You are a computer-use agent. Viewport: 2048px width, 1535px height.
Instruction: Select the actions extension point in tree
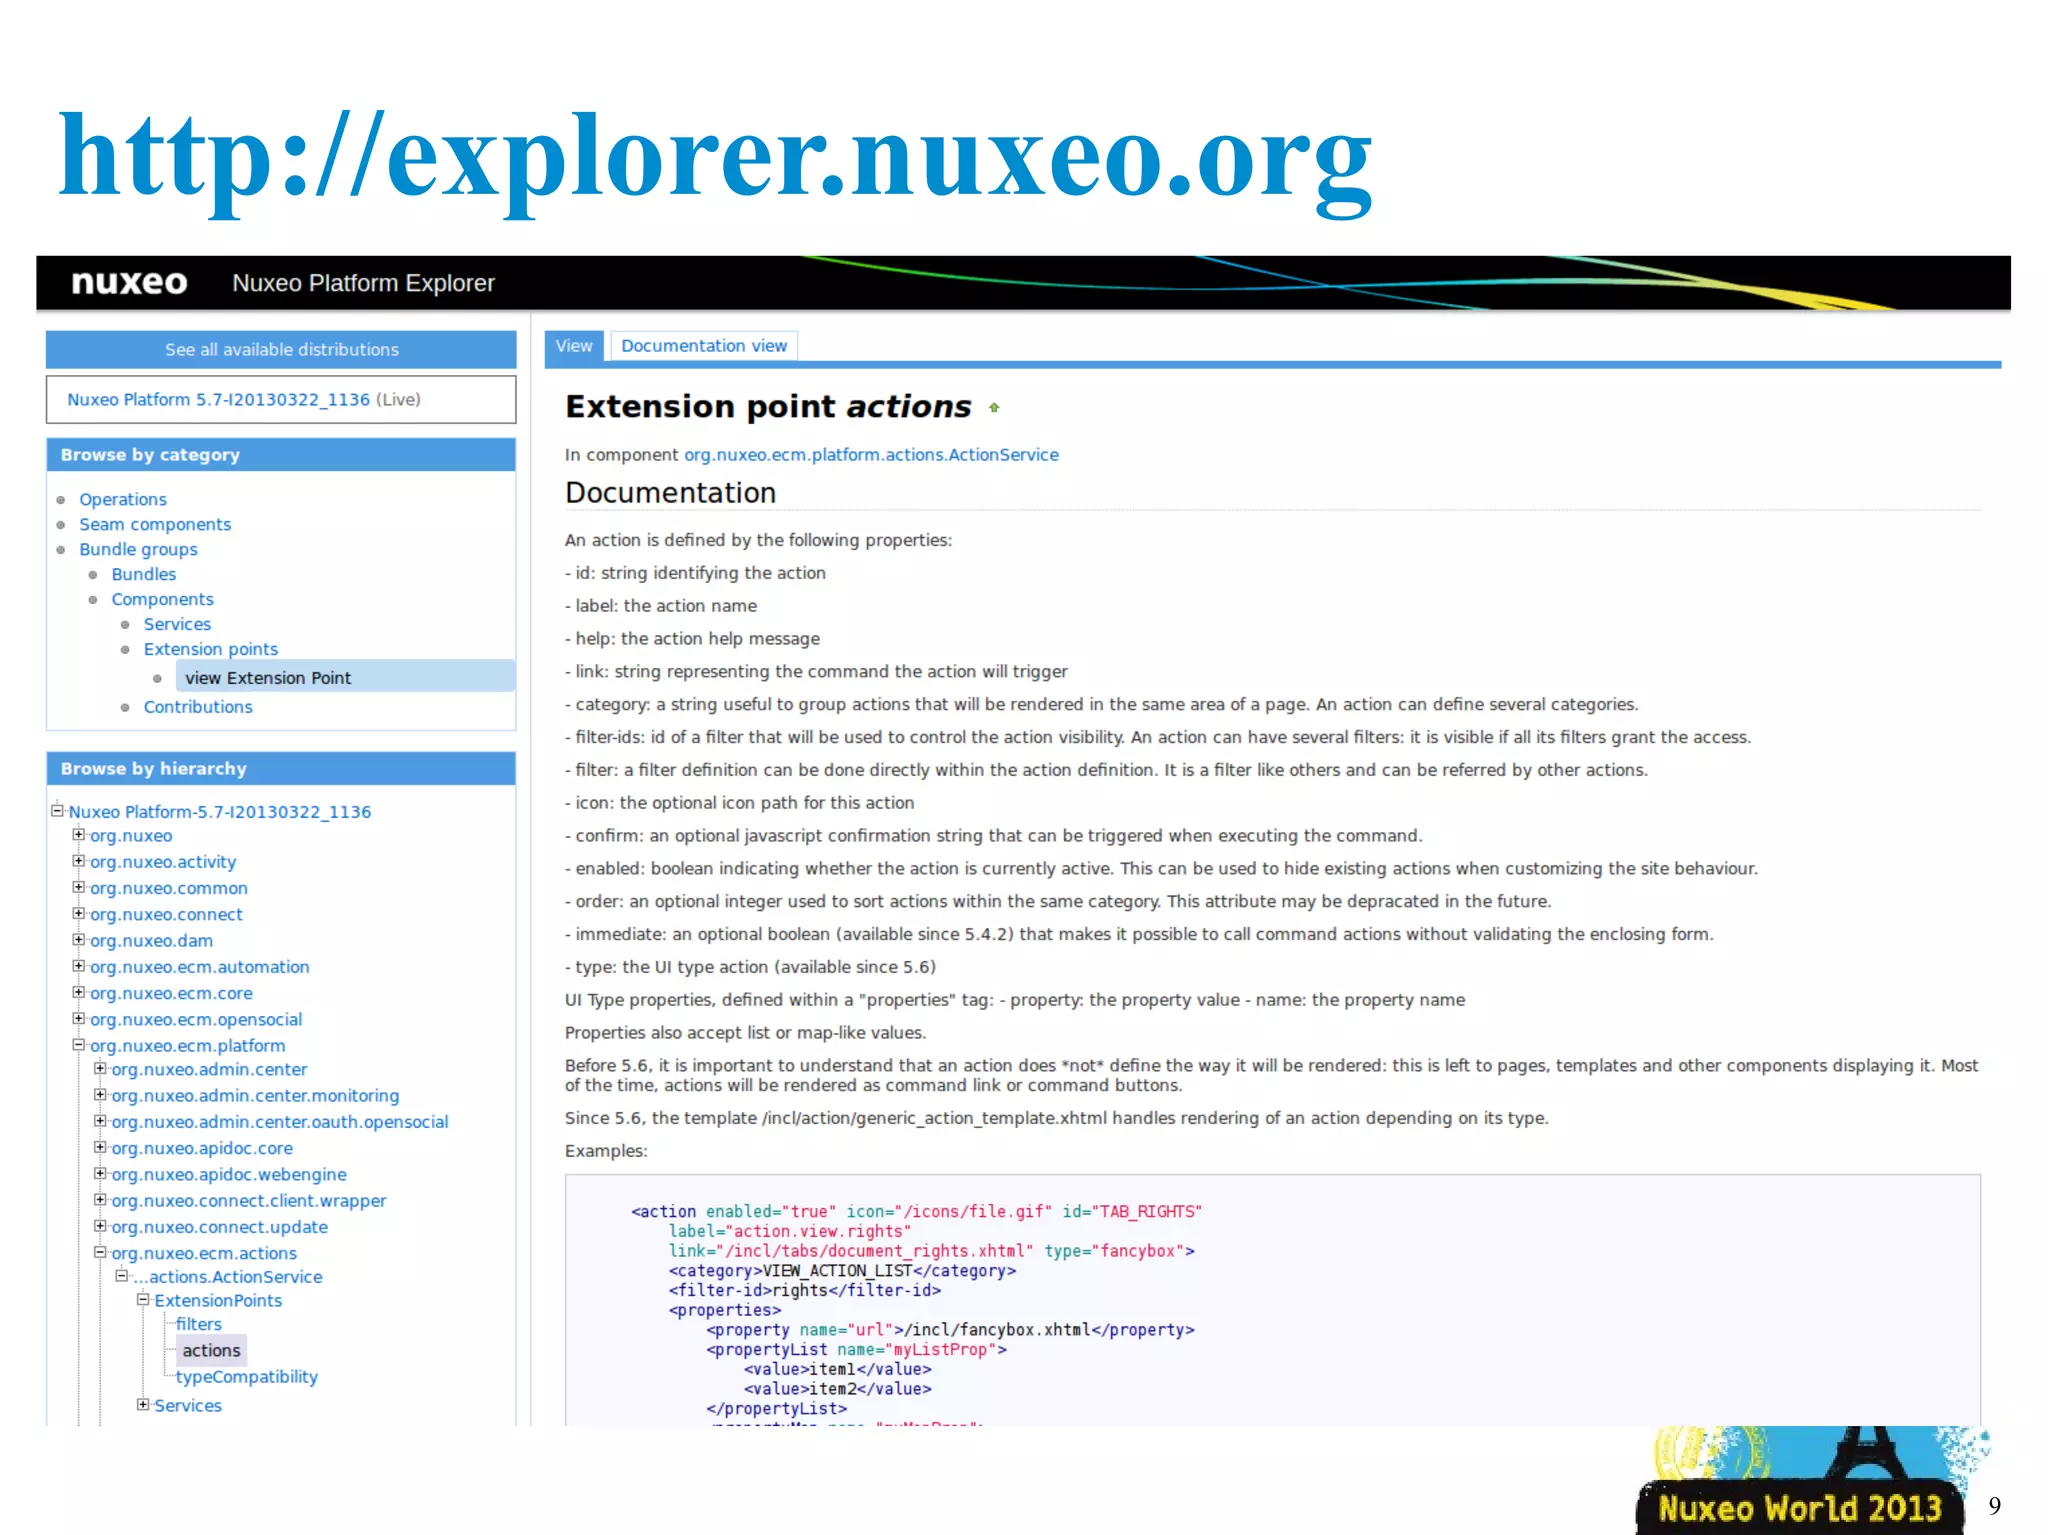(x=211, y=1350)
